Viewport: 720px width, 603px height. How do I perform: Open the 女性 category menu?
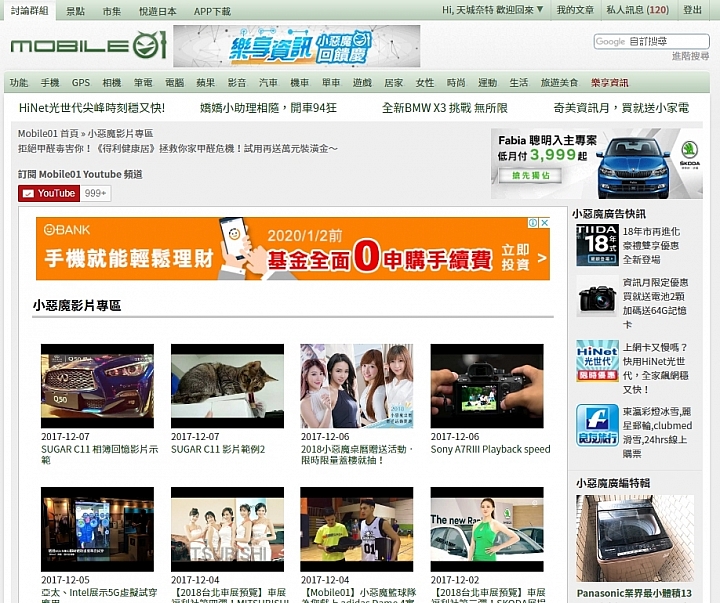pyautogui.click(x=425, y=83)
